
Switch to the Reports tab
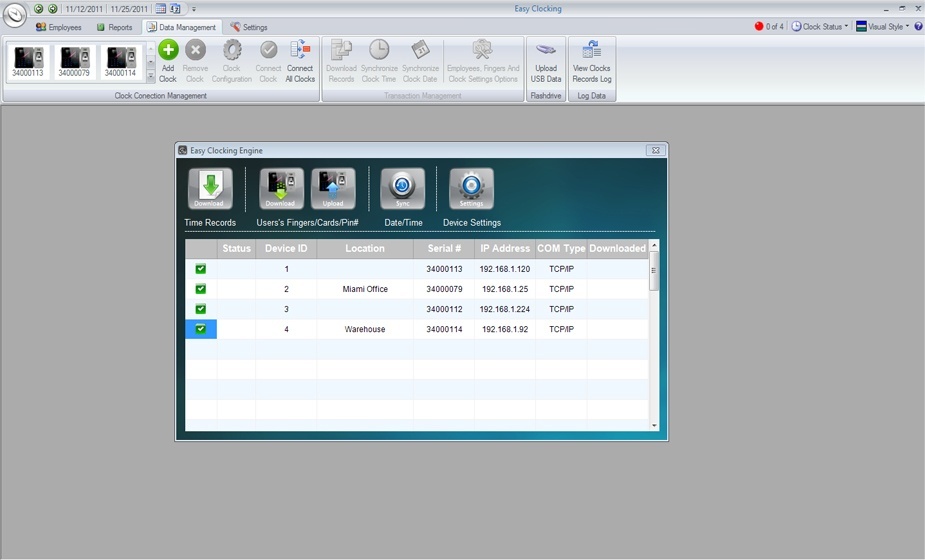point(114,27)
